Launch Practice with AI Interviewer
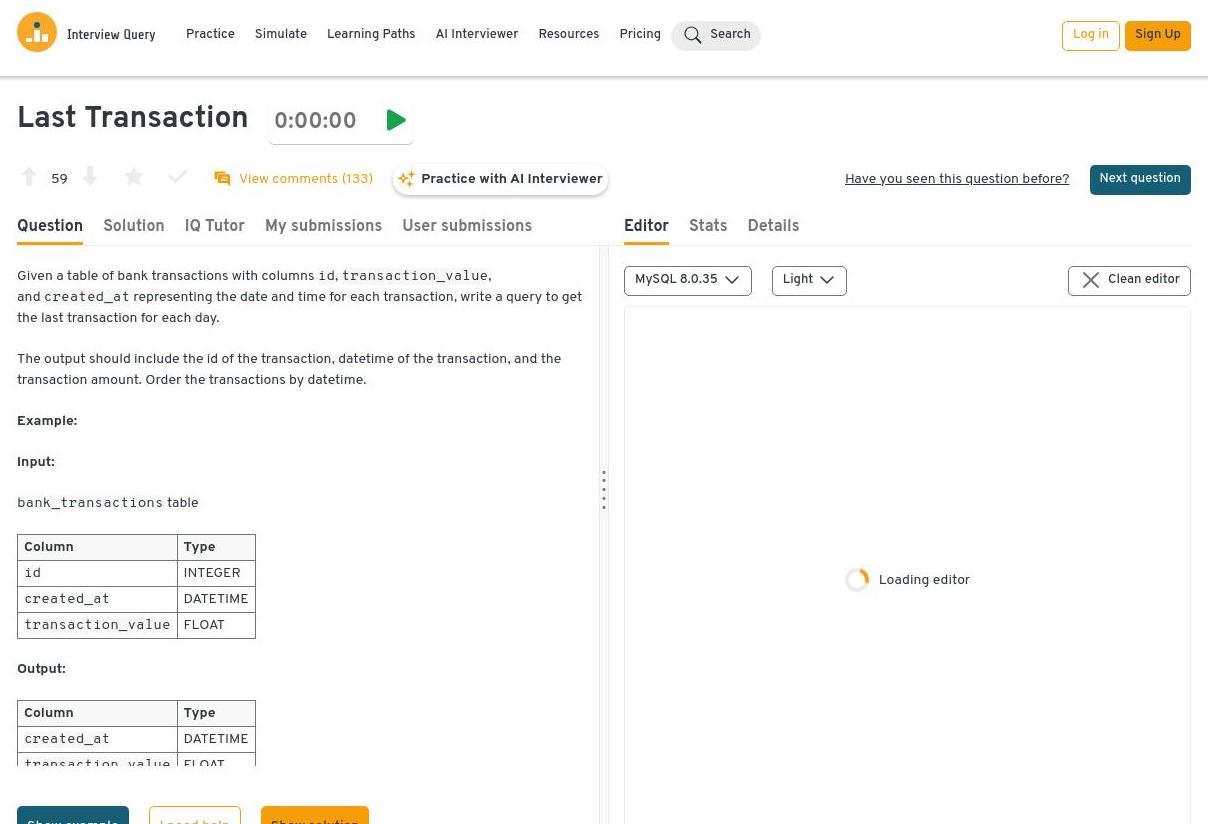The image size is (1208, 824). pos(501,180)
